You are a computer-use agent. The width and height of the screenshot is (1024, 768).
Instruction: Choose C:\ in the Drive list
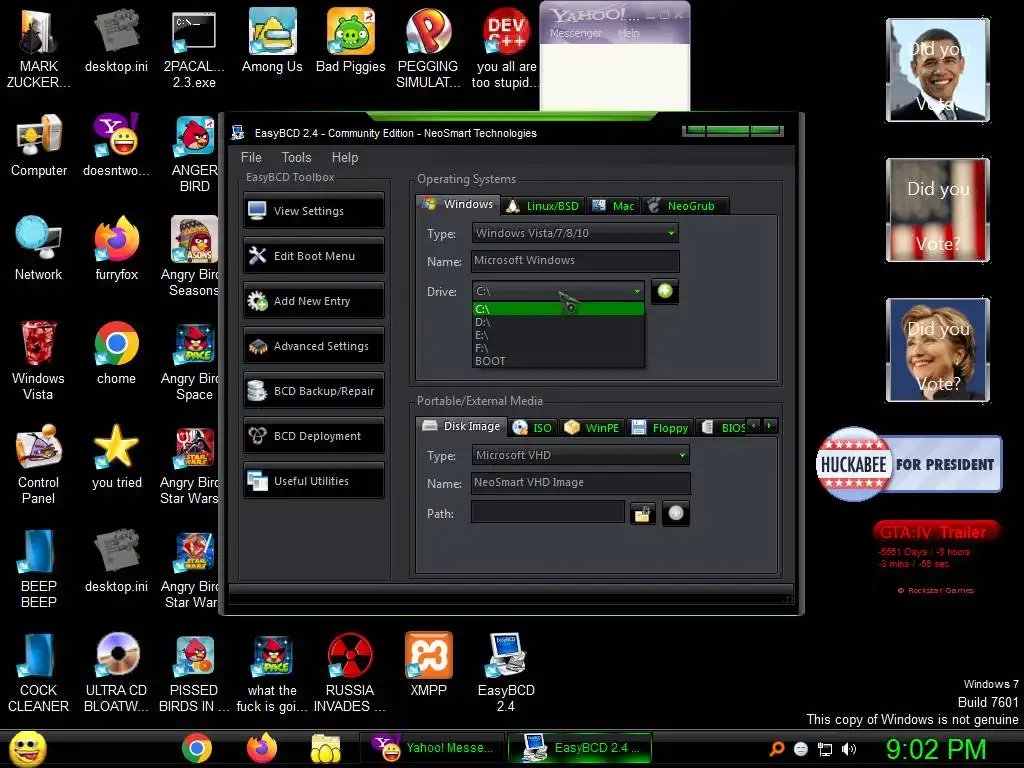(558, 309)
